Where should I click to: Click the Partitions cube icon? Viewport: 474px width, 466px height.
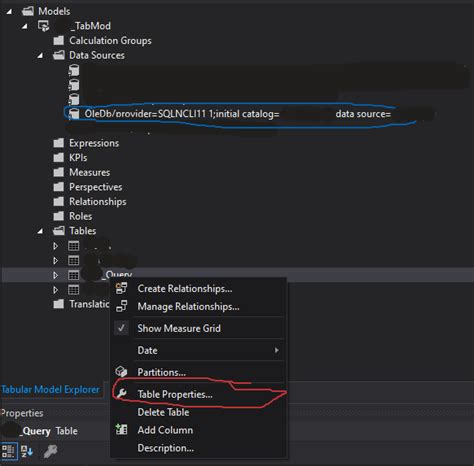click(x=121, y=372)
